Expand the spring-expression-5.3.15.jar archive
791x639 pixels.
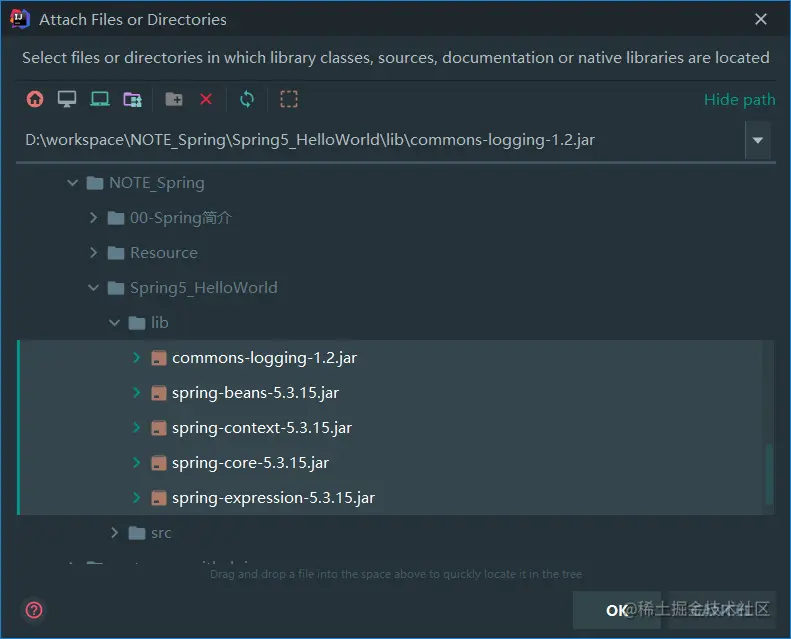coord(136,498)
